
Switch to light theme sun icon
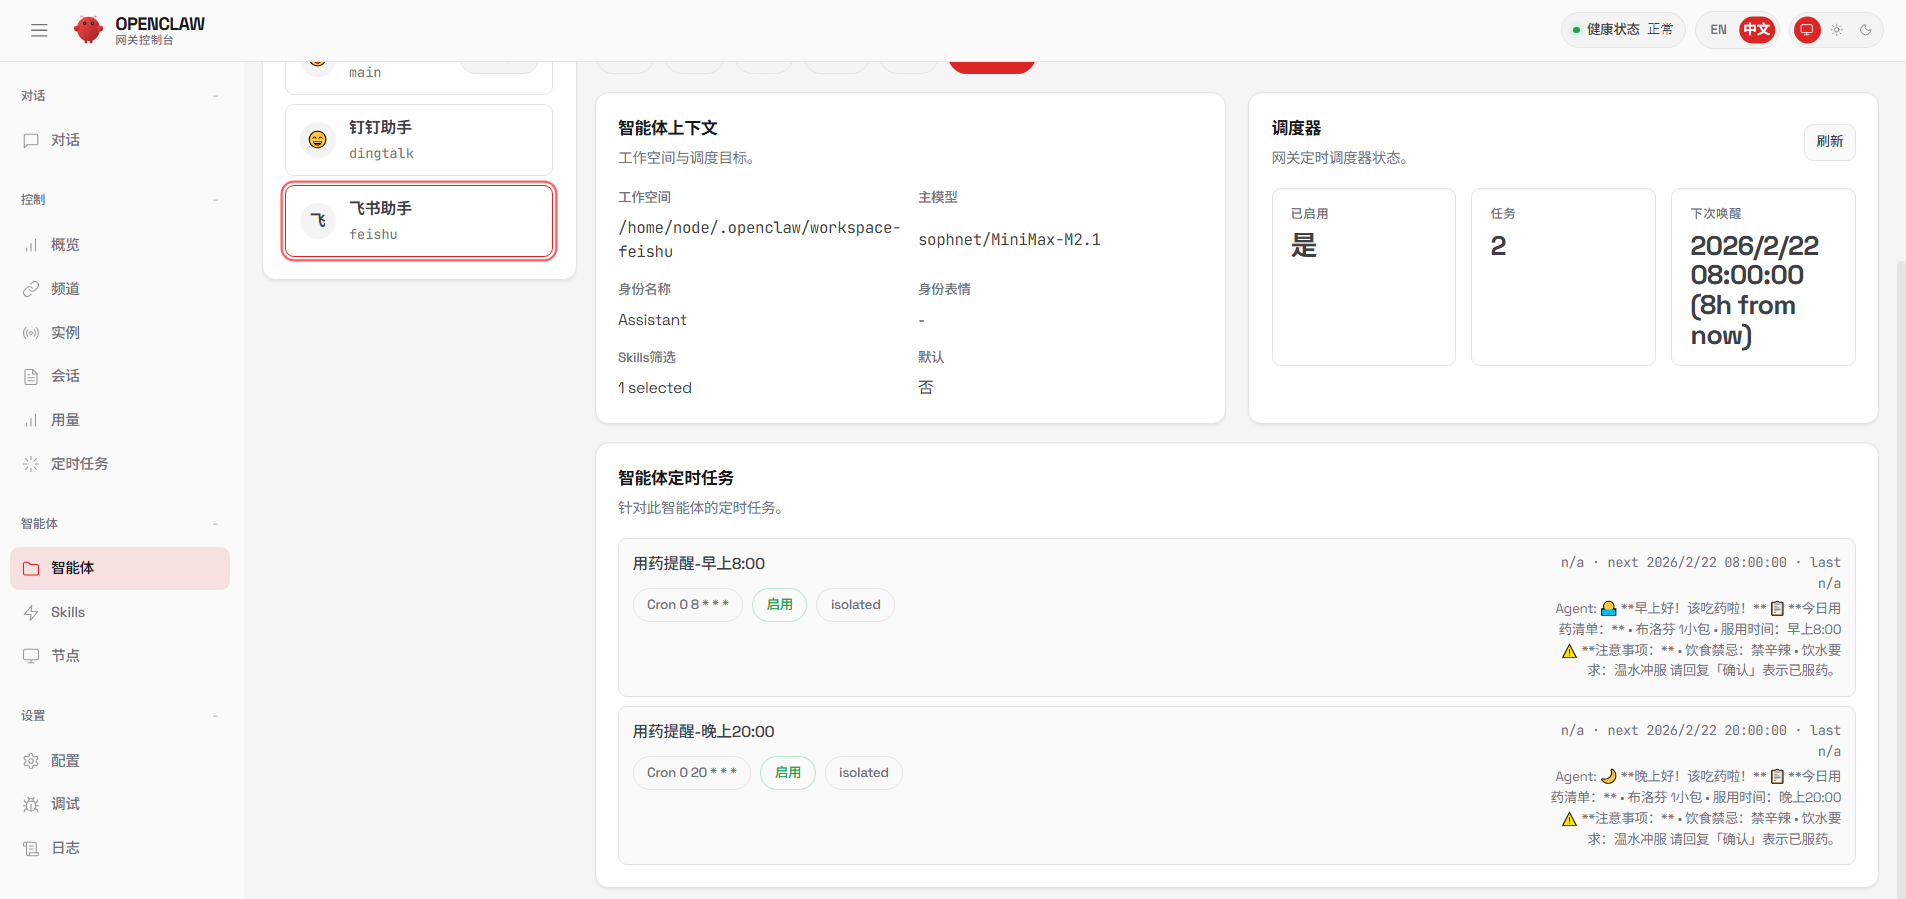1836,30
